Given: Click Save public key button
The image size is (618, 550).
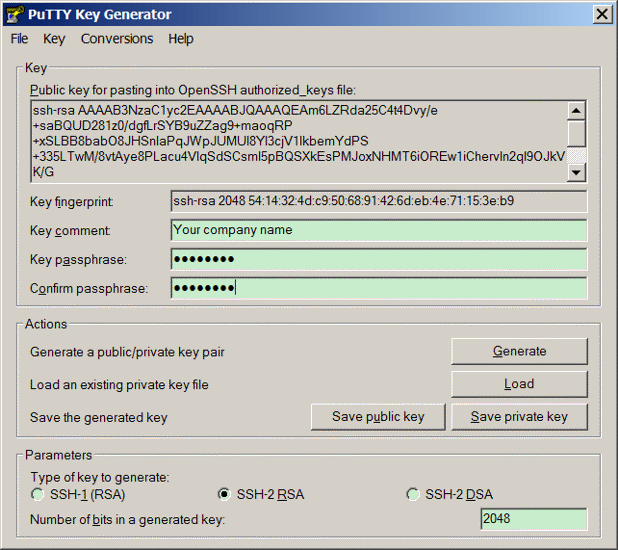Looking at the screenshot, I should pyautogui.click(x=378, y=417).
